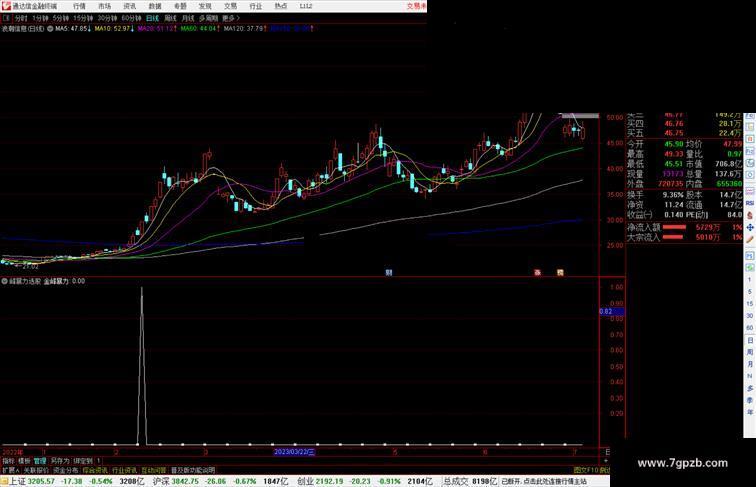This screenshot has height=487, width=756.
Task: Open the 互动问答 tab
Action: pyautogui.click(x=154, y=470)
